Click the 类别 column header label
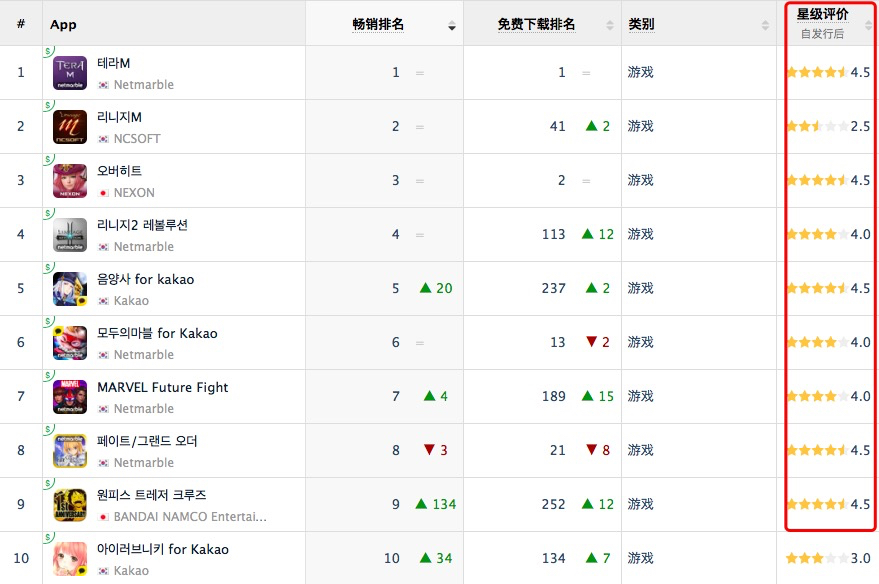The image size is (879, 584). coord(641,25)
